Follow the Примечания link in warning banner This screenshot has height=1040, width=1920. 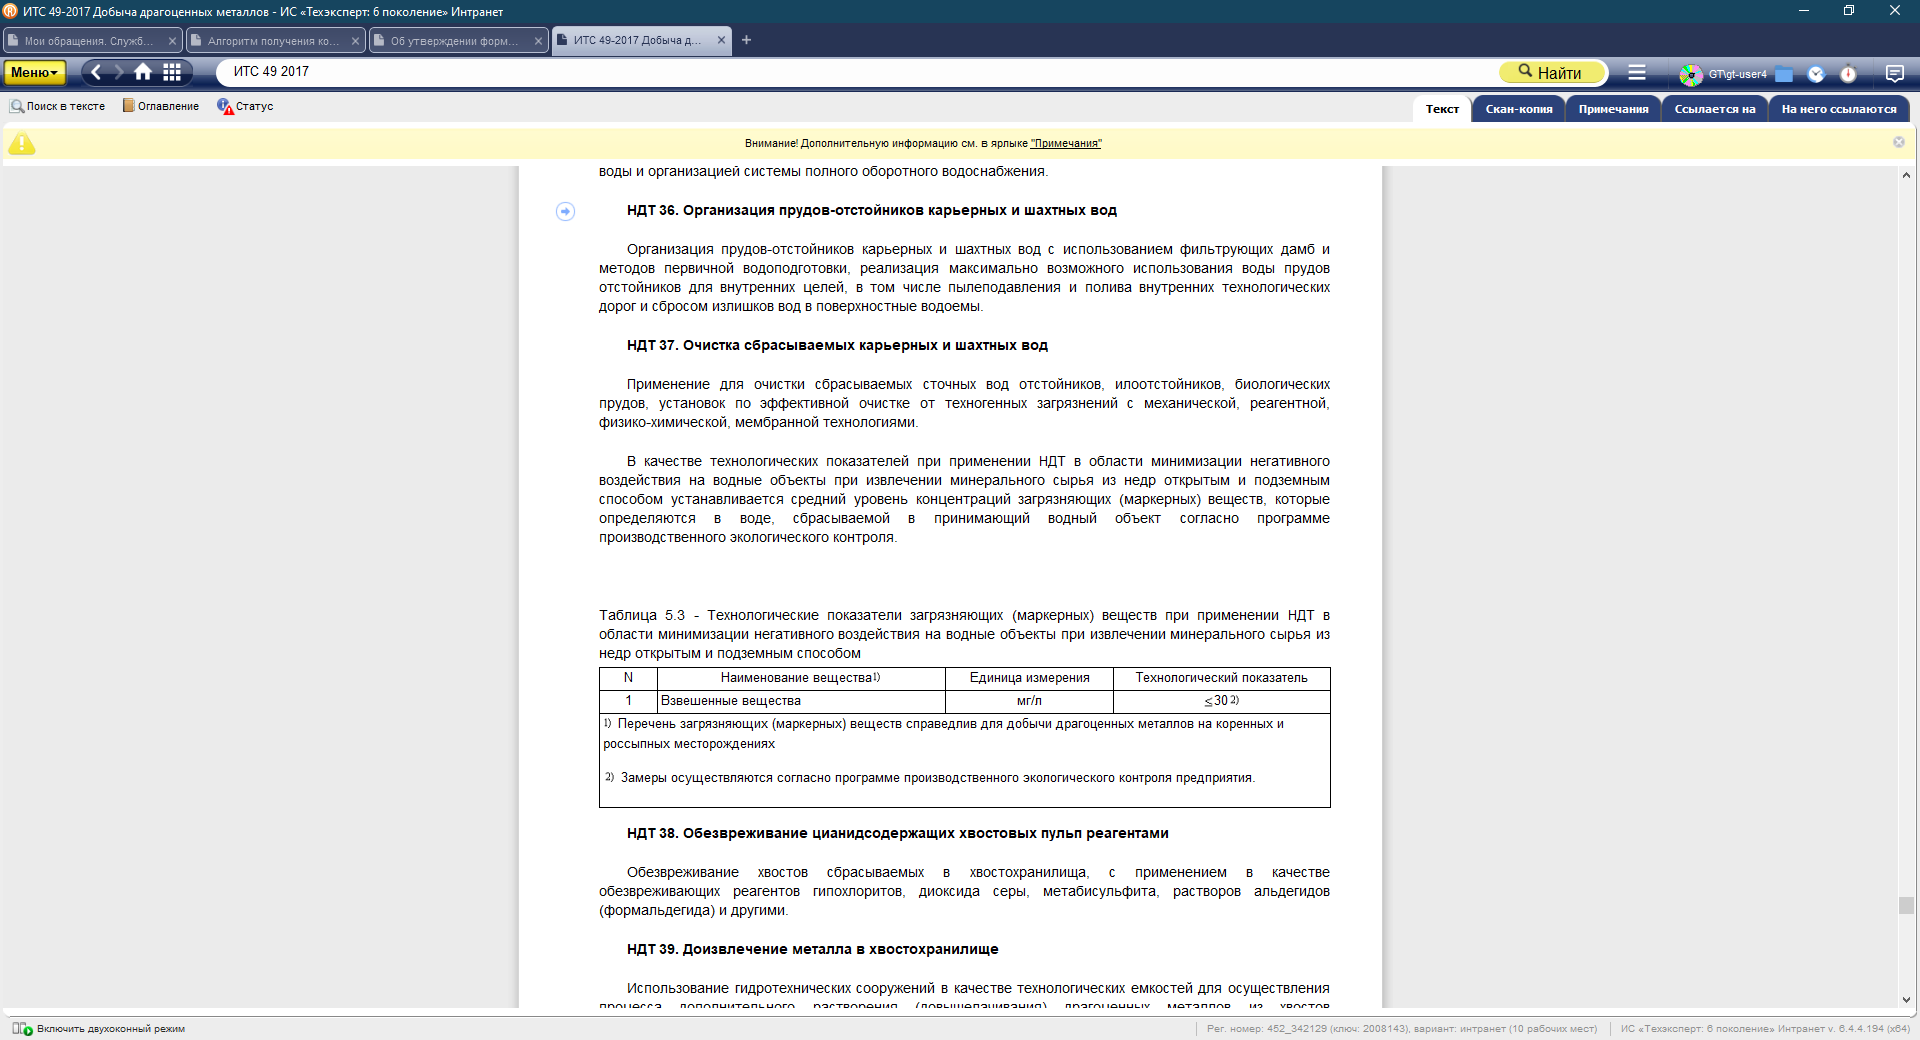coord(1065,144)
